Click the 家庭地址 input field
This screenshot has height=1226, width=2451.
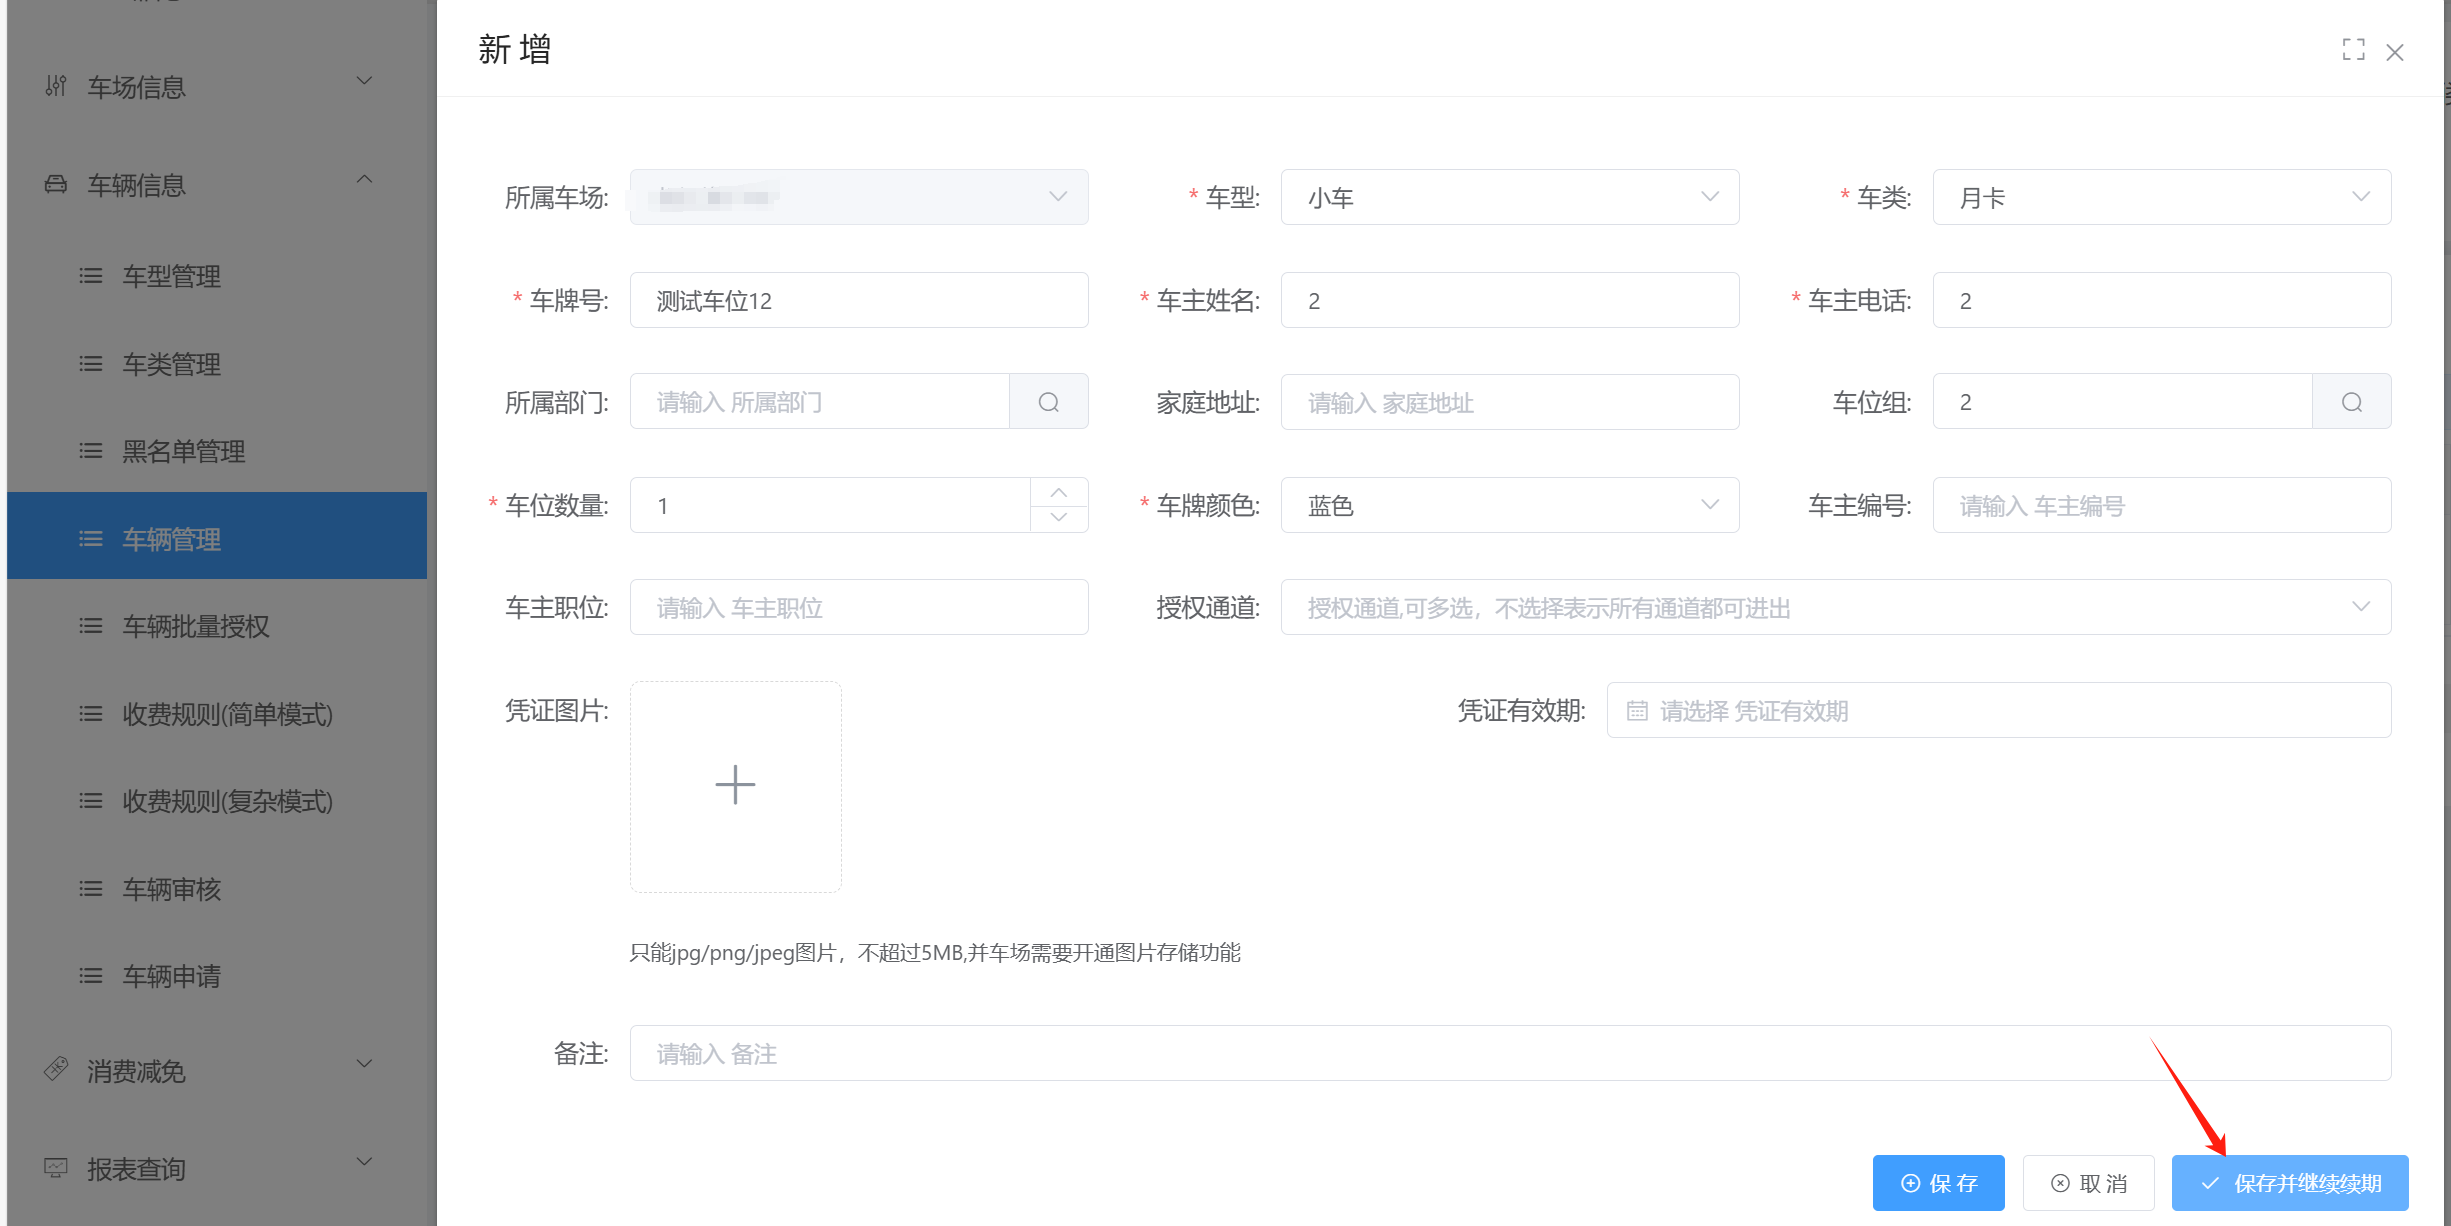tap(1509, 402)
